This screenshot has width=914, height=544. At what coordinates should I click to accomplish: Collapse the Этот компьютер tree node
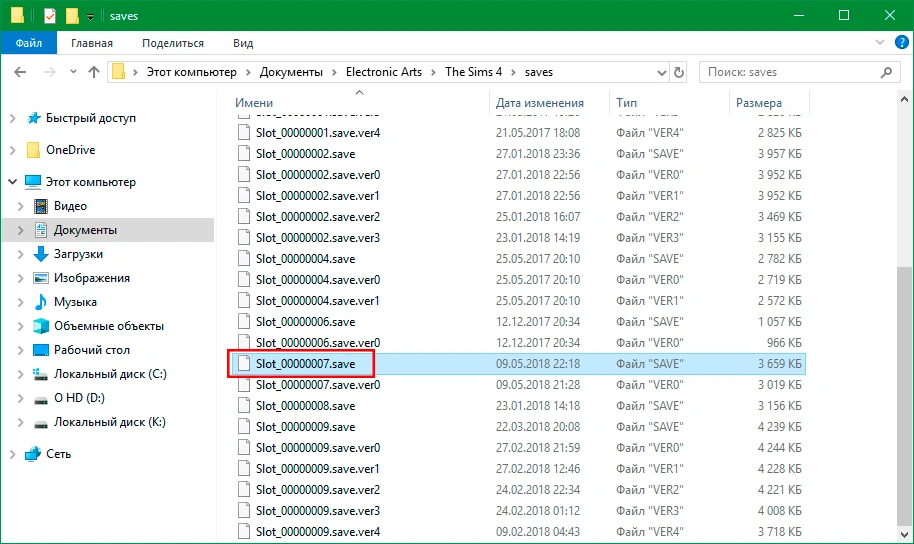click(12, 182)
